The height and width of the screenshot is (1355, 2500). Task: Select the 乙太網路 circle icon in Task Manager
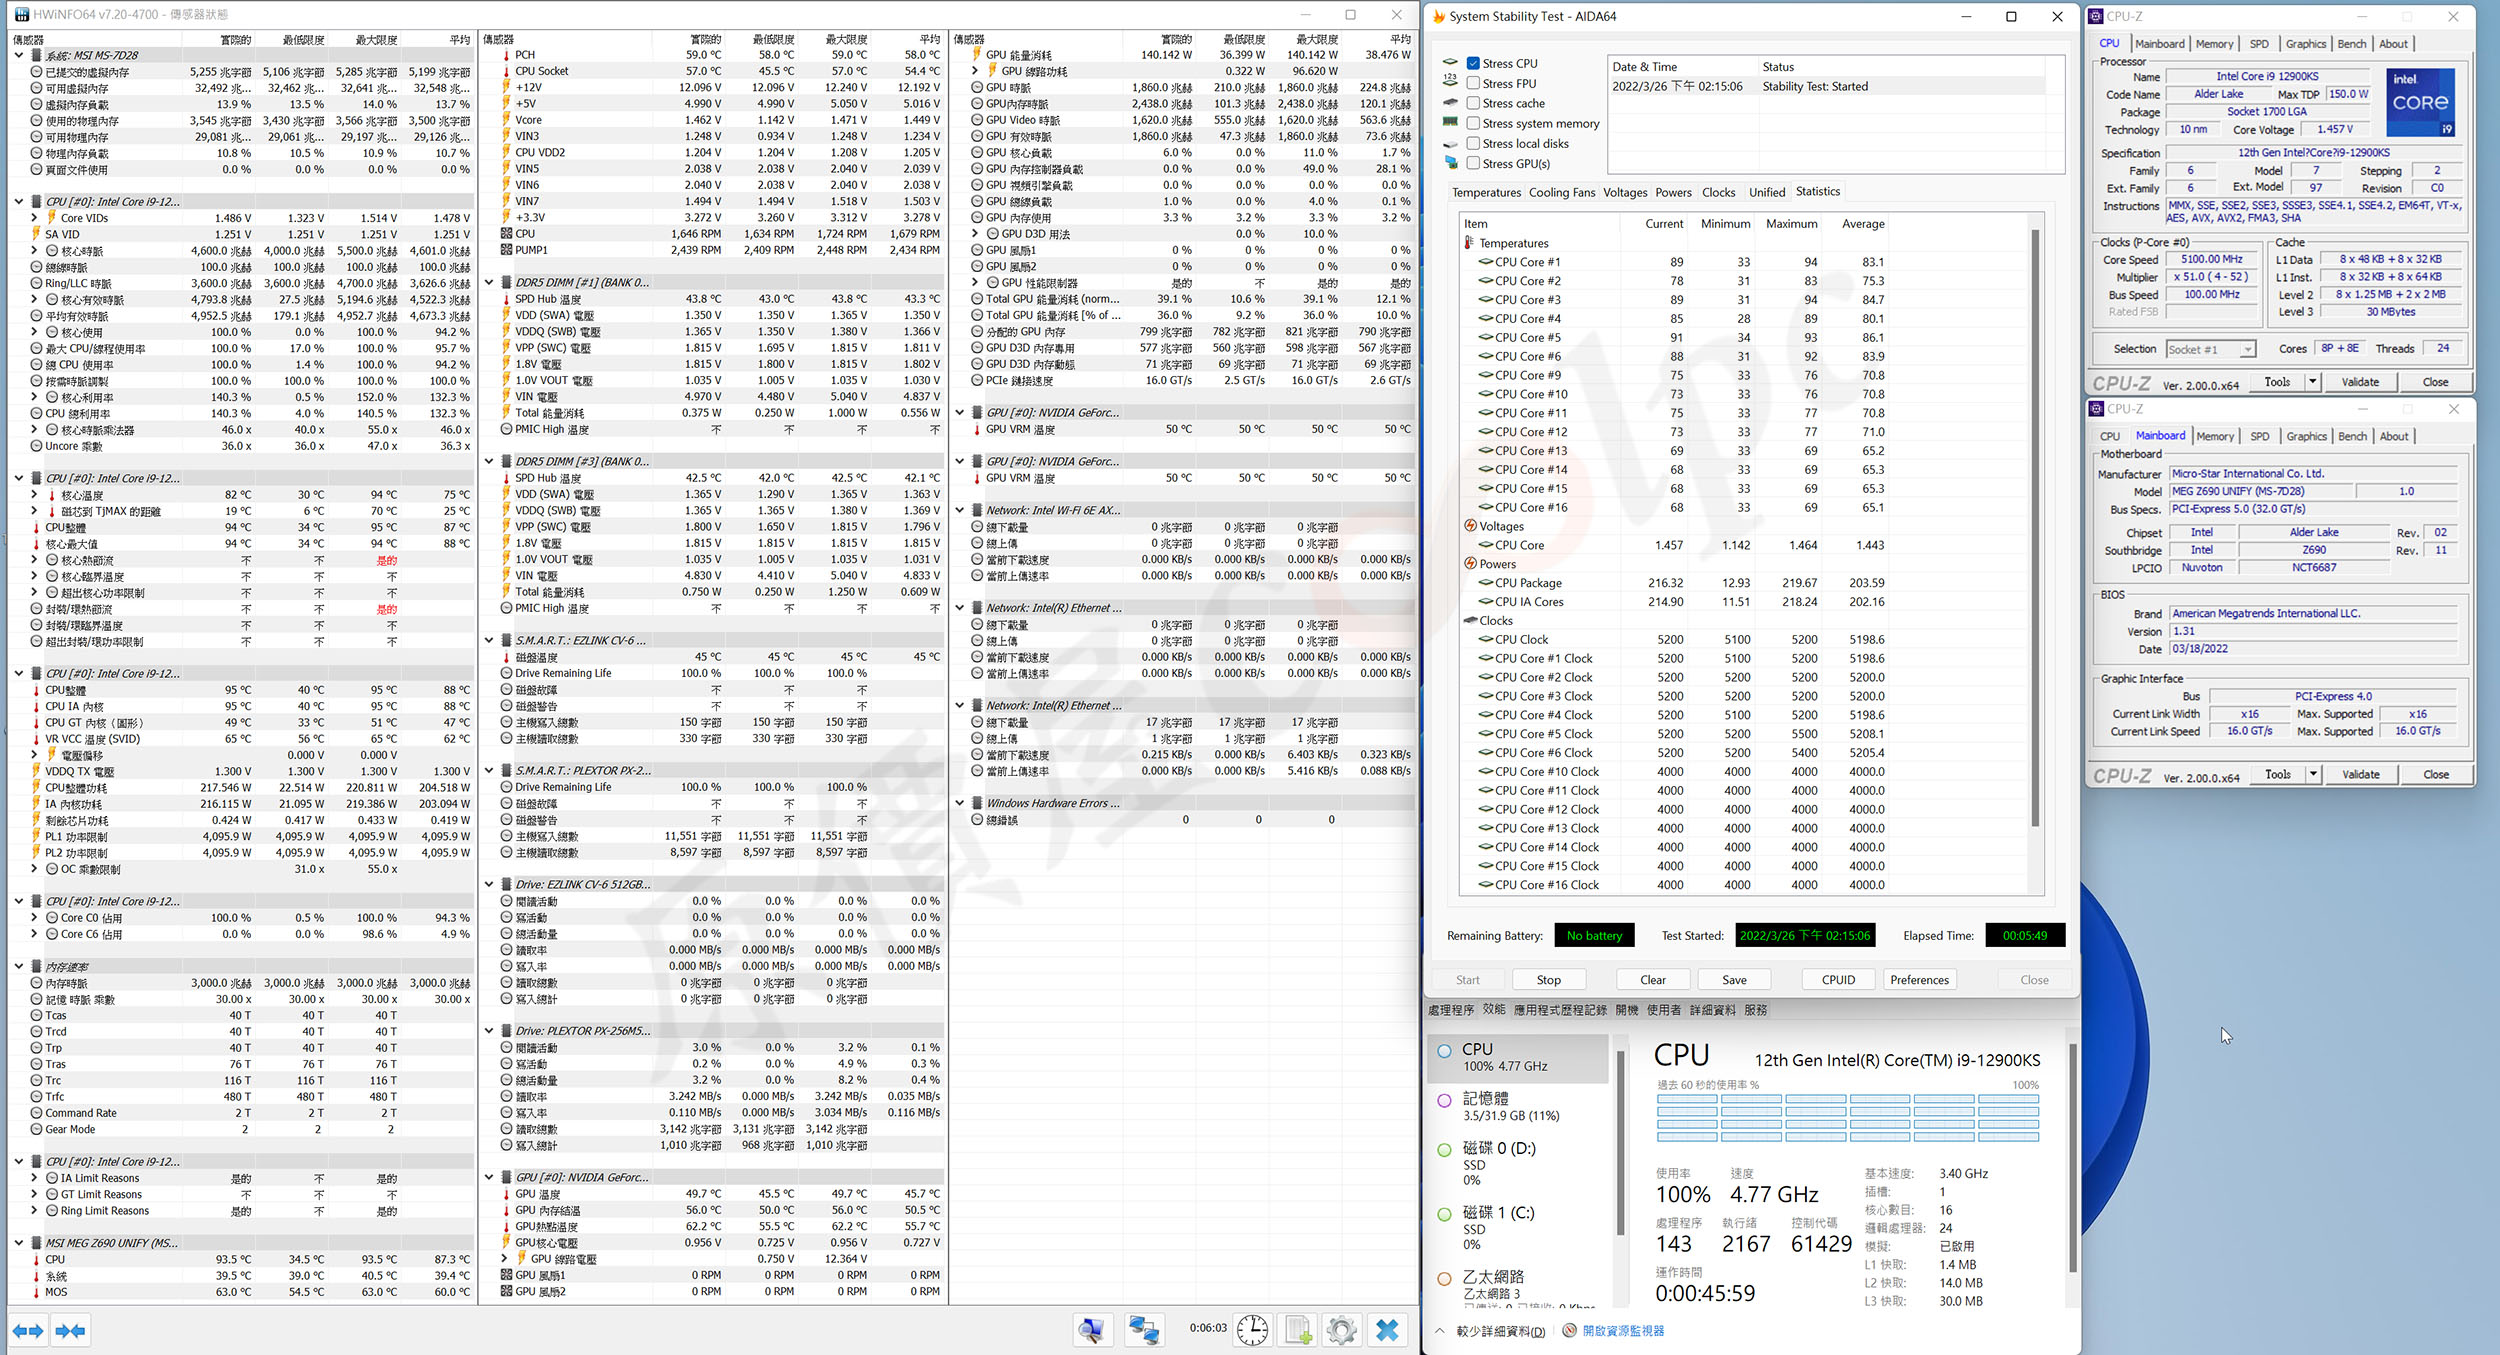pyautogui.click(x=1444, y=1279)
